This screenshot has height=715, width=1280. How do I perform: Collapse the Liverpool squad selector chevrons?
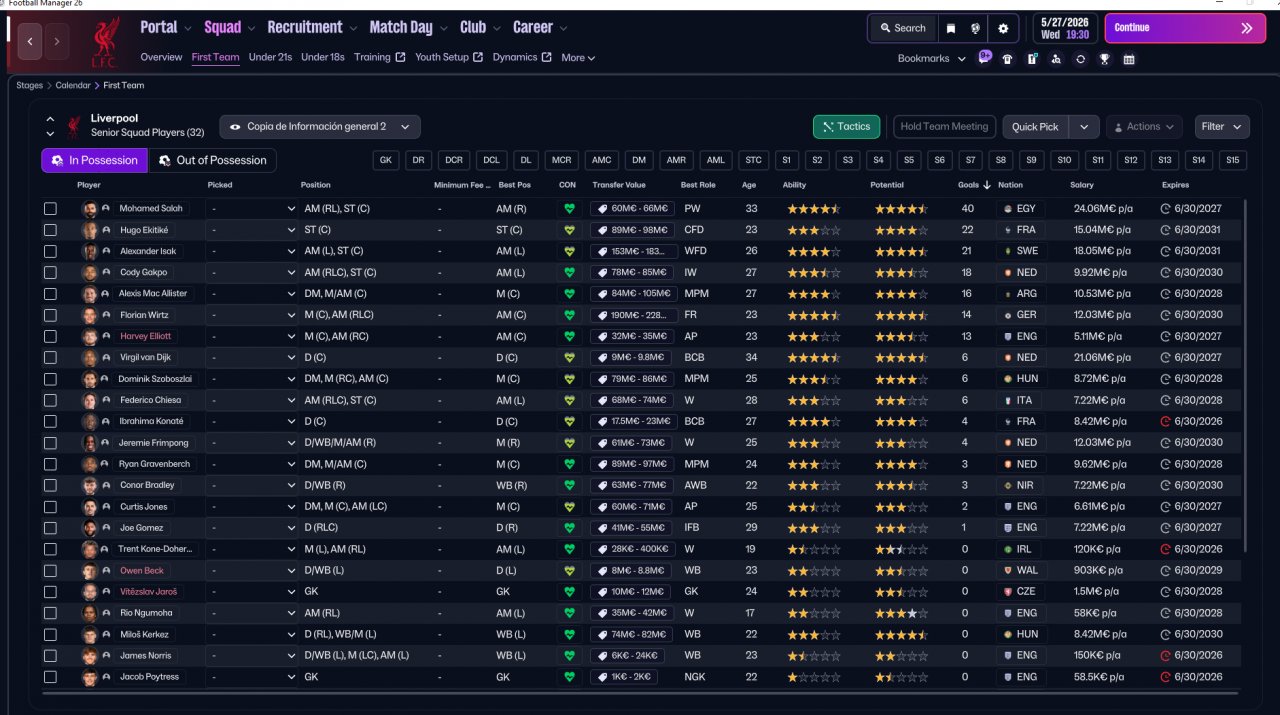coord(50,126)
